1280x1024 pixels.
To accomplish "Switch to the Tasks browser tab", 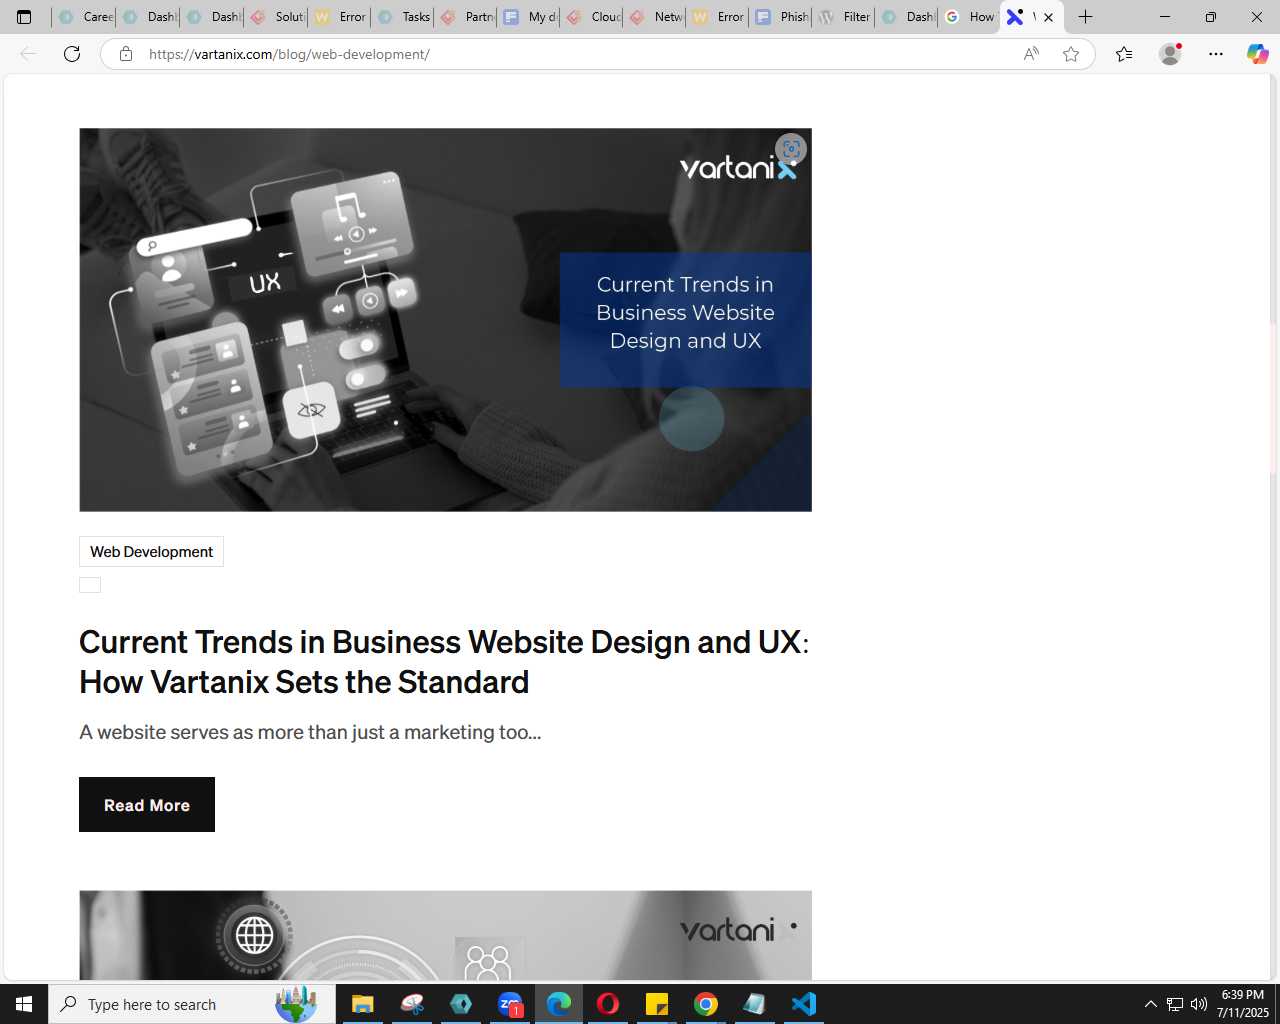I will tap(404, 17).
